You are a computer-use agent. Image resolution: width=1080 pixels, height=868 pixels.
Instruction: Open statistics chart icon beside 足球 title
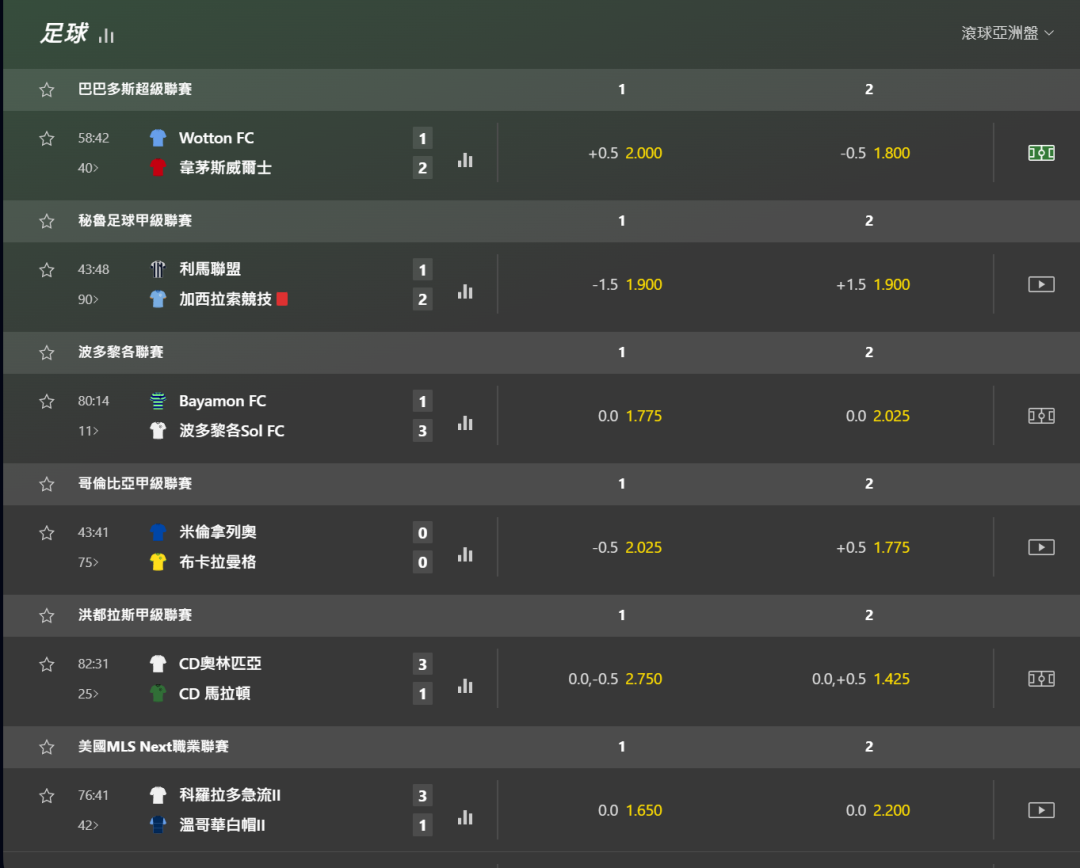(x=106, y=35)
